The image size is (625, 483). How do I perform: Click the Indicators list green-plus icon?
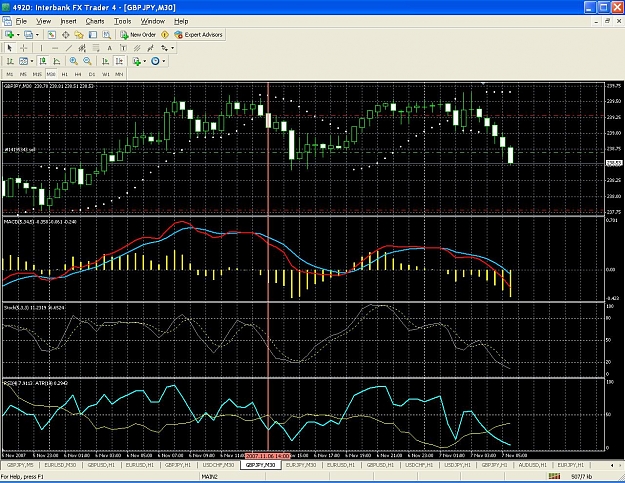click(x=137, y=61)
